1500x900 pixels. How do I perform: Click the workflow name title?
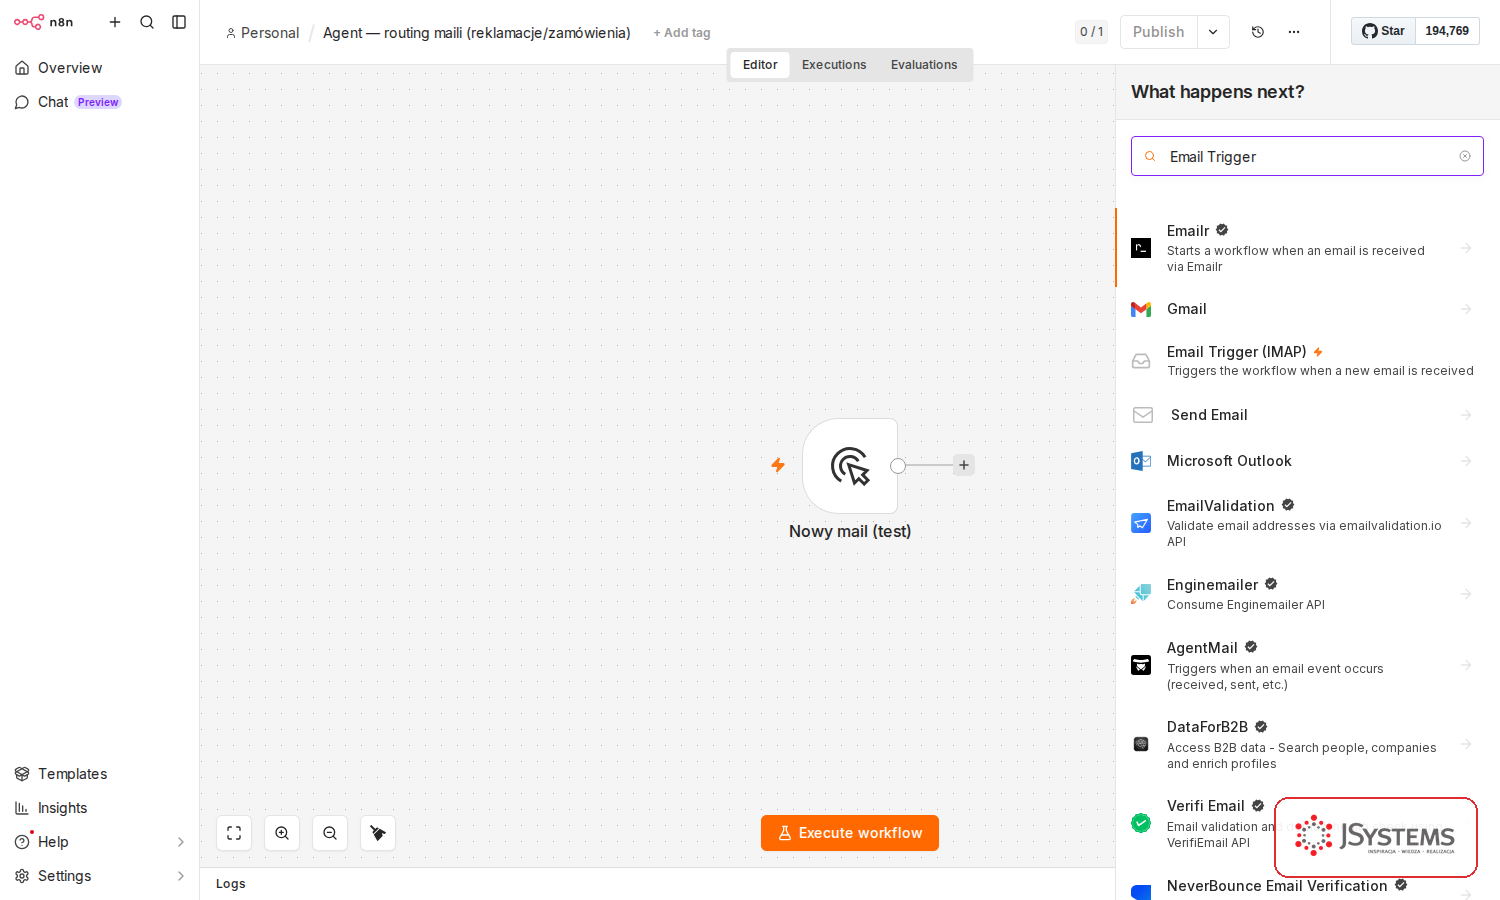click(x=476, y=33)
